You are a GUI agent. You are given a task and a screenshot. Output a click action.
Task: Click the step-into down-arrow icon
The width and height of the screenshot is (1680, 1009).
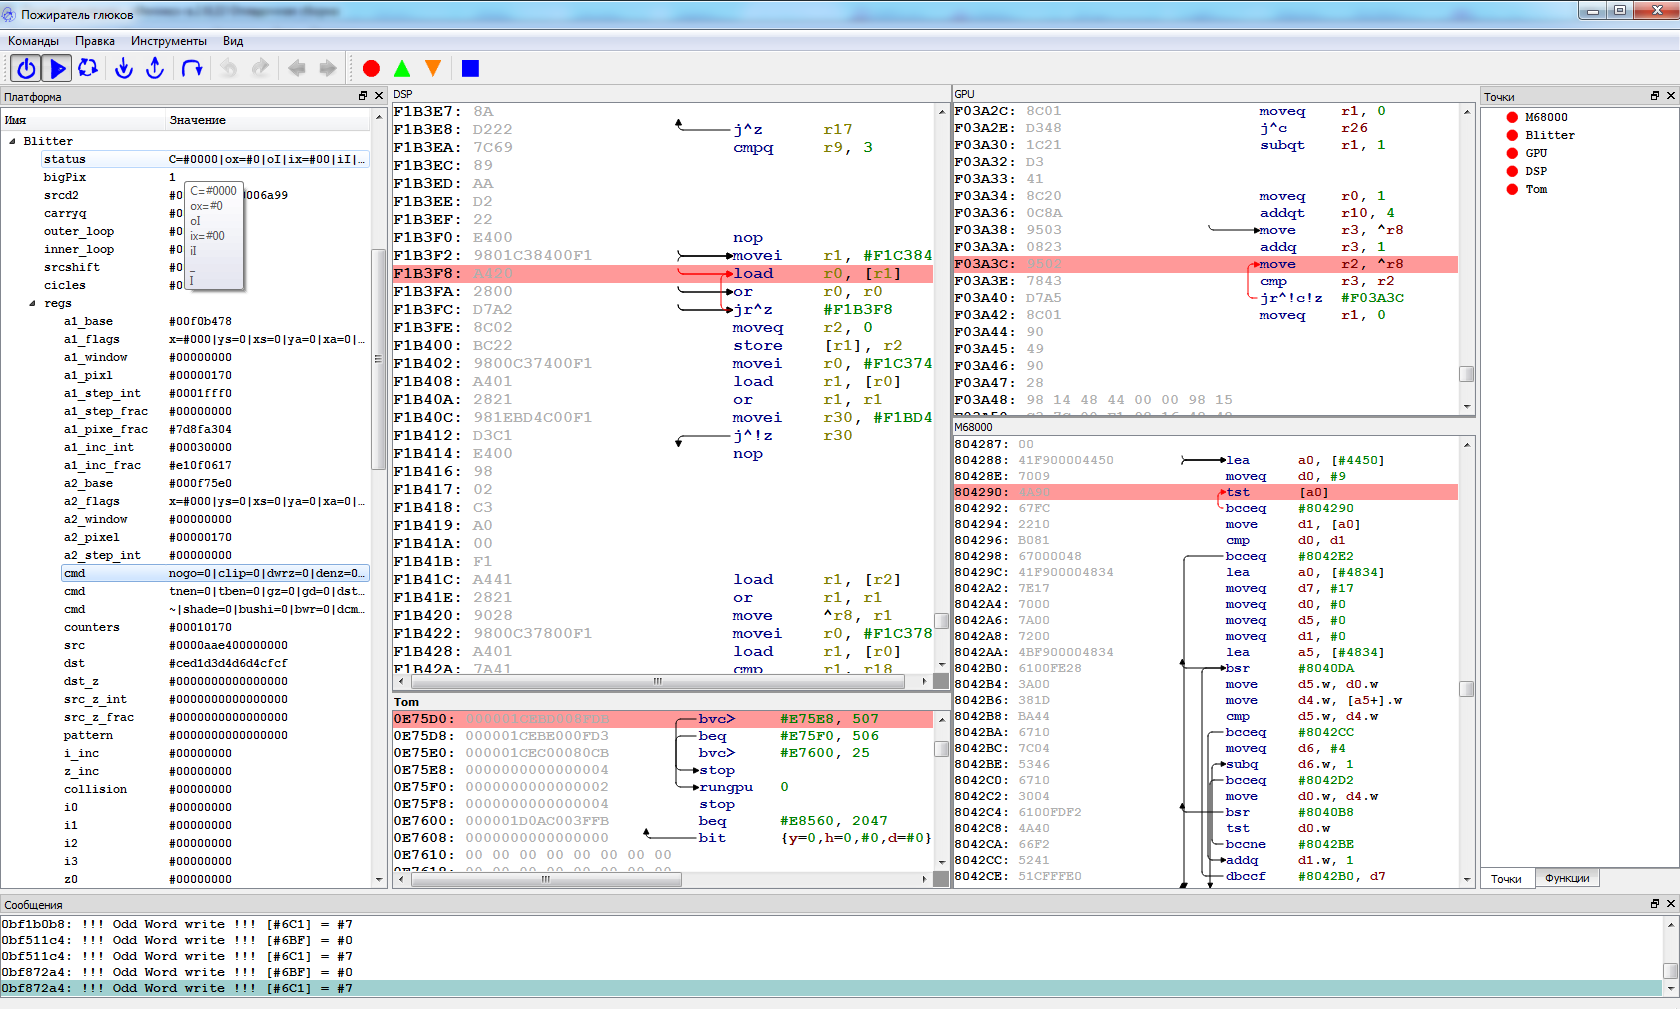coord(123,68)
